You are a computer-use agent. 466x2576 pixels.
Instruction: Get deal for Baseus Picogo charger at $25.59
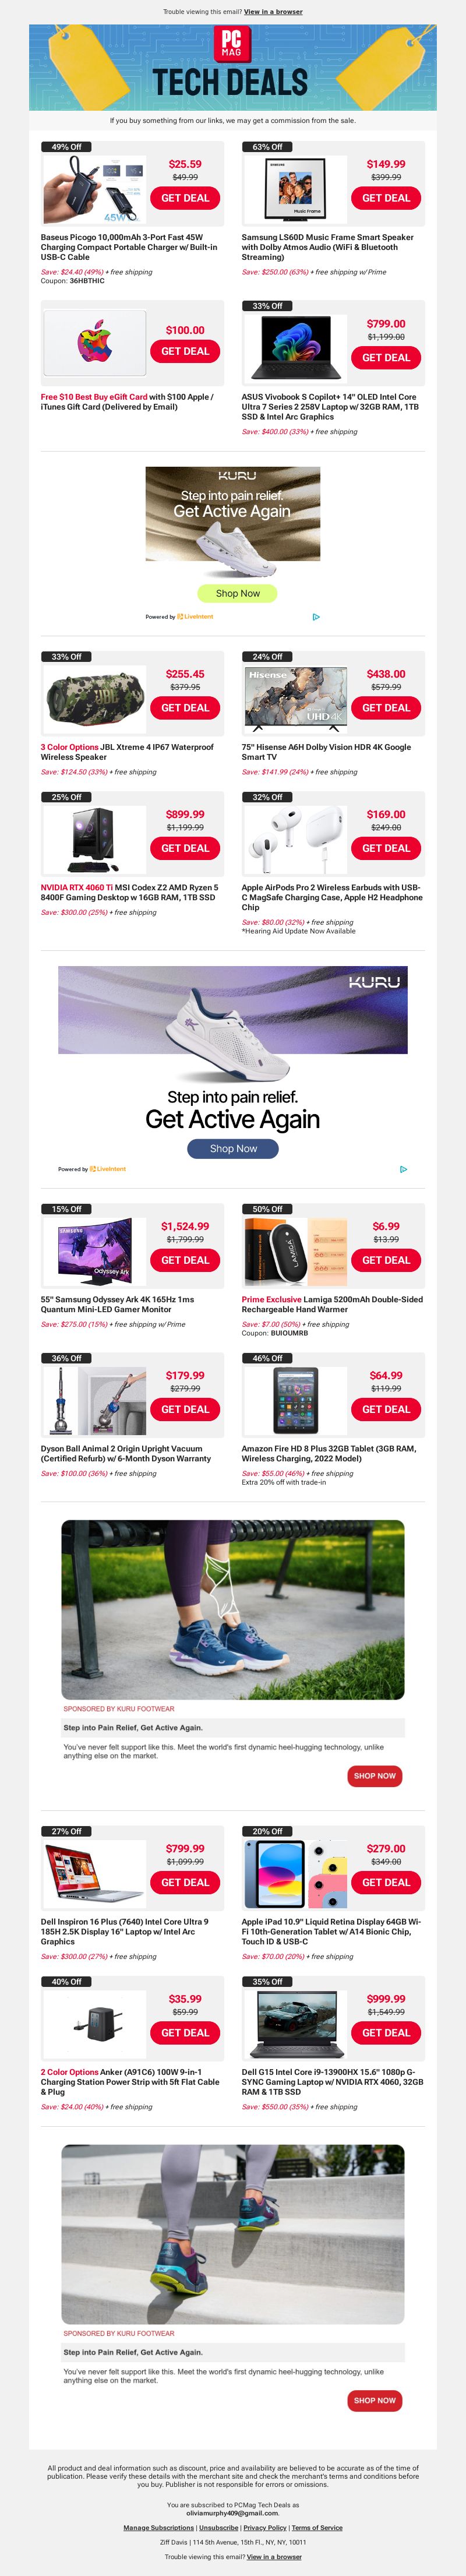[185, 198]
